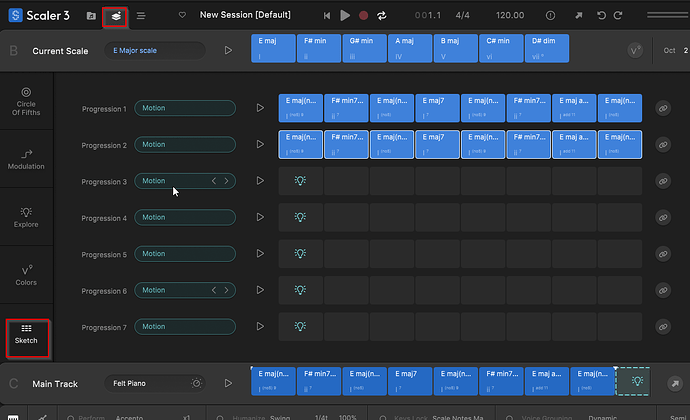Click the skip to start button
The height and width of the screenshot is (420, 690).
coord(327,15)
